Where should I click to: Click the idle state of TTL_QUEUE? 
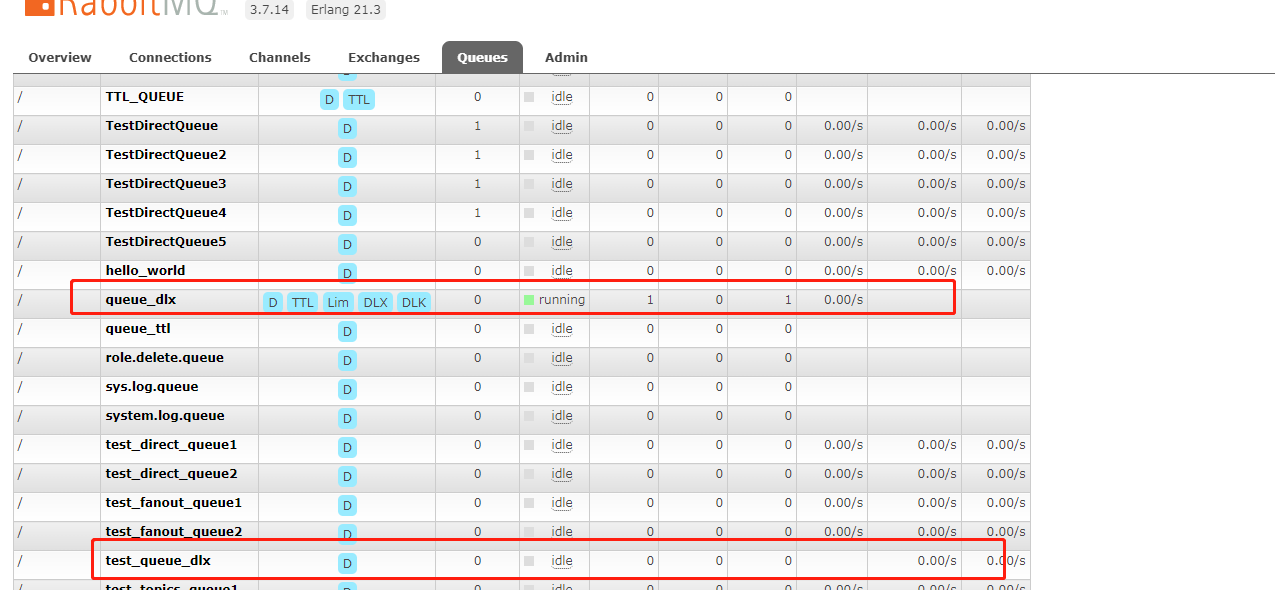pyautogui.click(x=562, y=97)
